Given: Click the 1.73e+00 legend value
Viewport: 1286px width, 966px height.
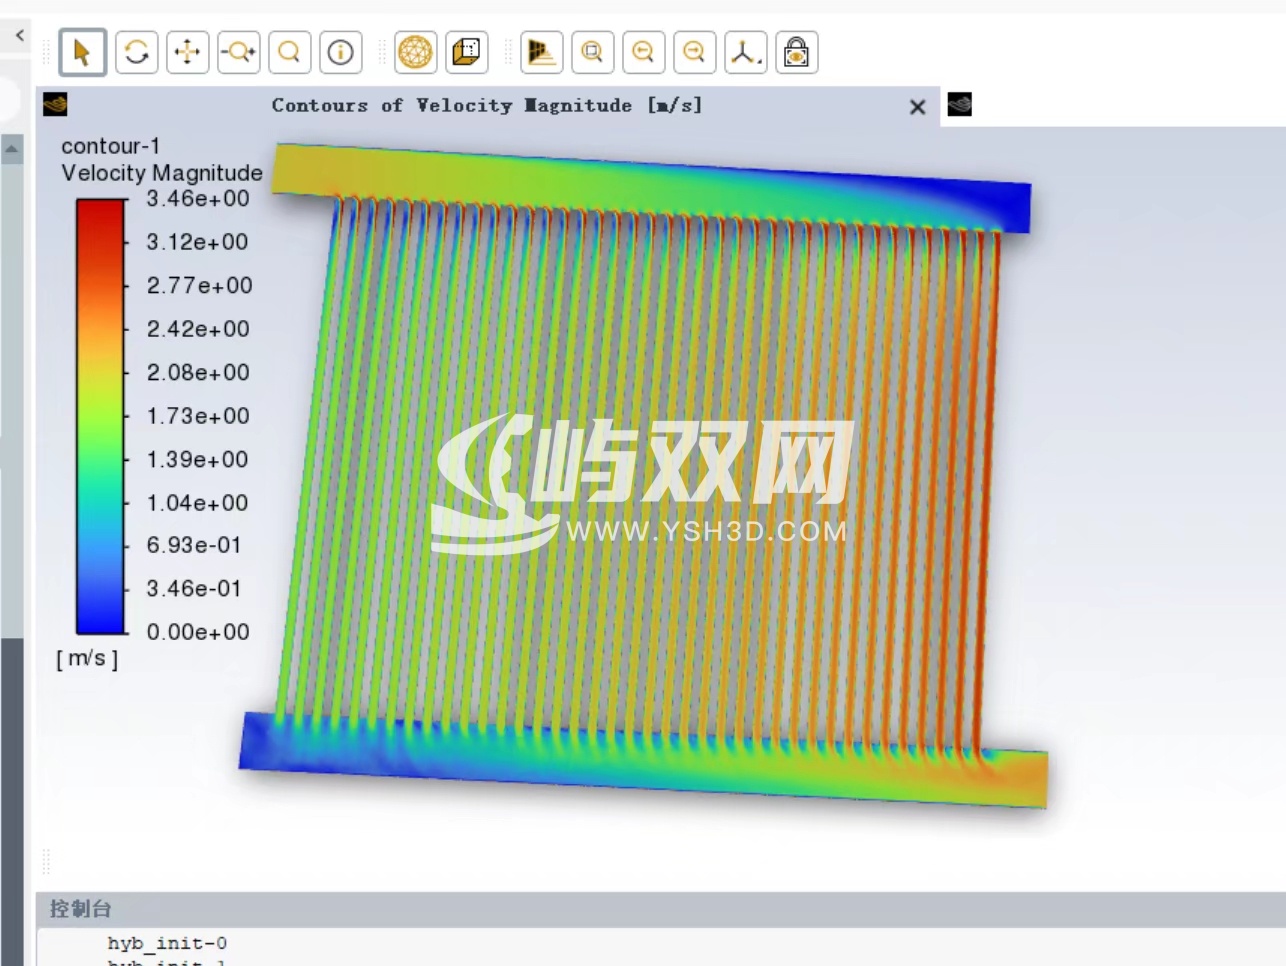Looking at the screenshot, I should click(x=198, y=415).
